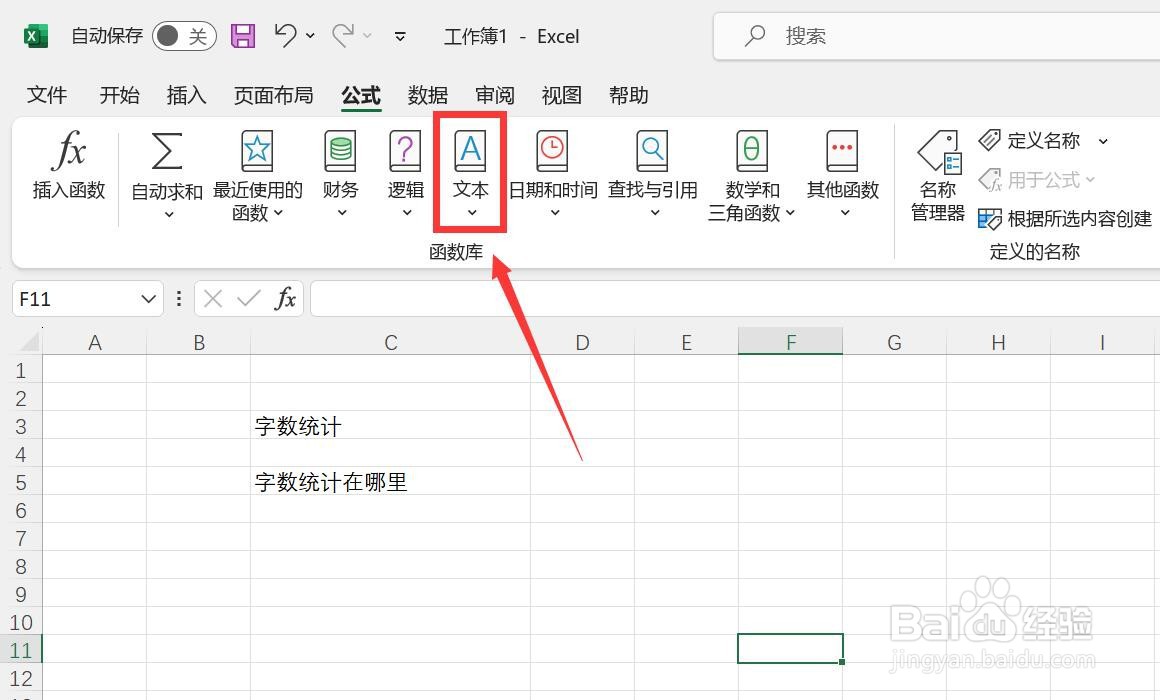Switch to the 开始 tab
The height and width of the screenshot is (700, 1160).
point(119,95)
